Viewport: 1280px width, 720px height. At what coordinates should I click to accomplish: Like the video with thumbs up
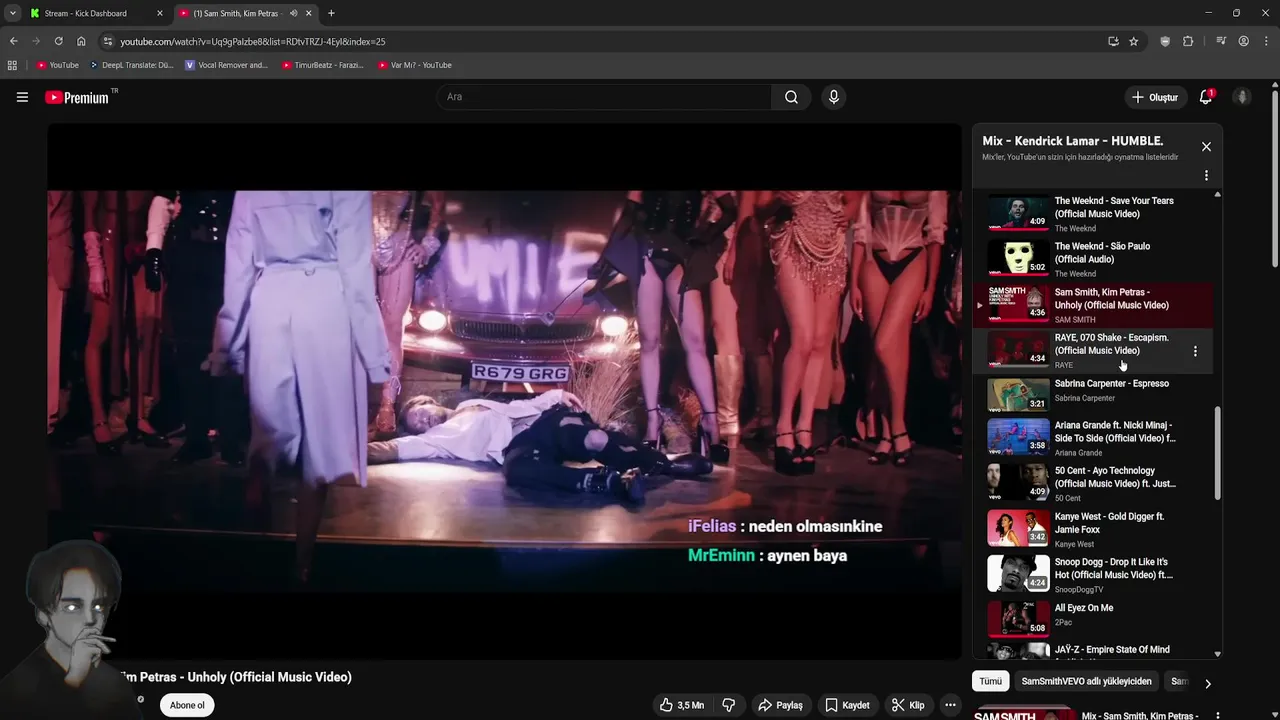681,705
